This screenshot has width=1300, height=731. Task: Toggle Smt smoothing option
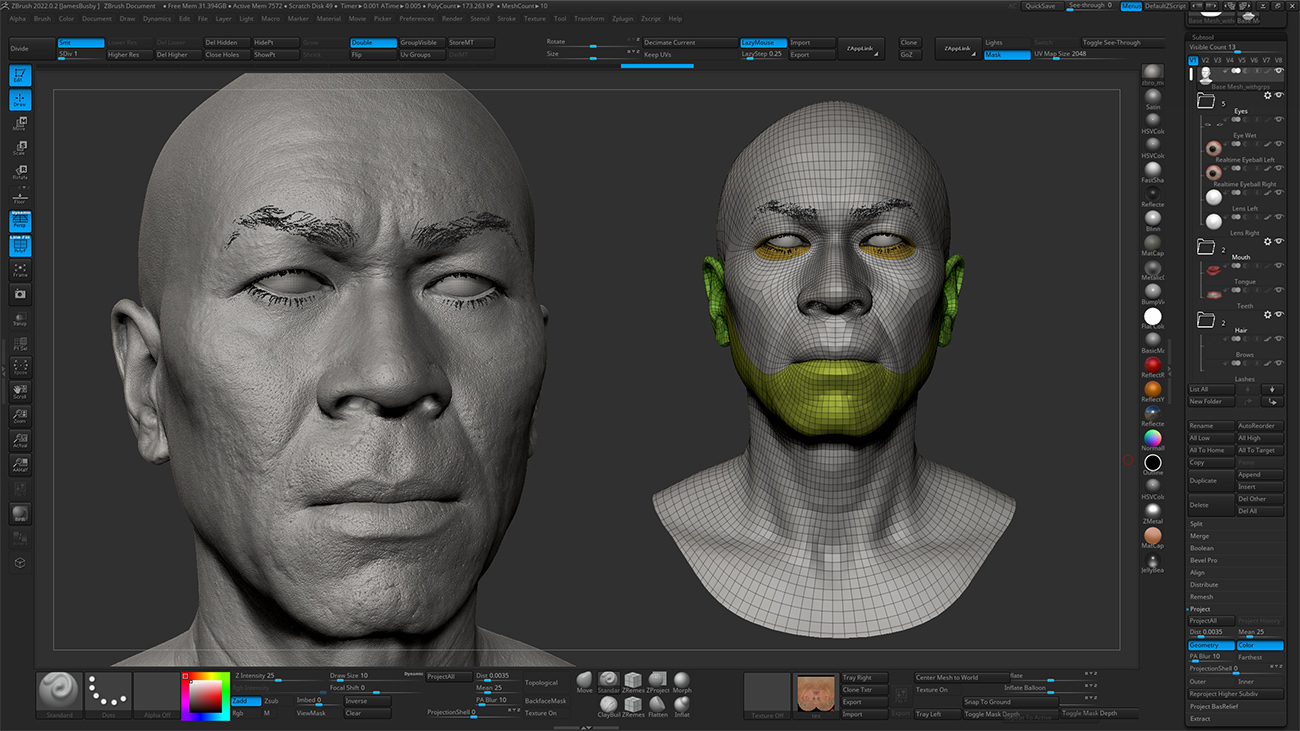point(80,43)
